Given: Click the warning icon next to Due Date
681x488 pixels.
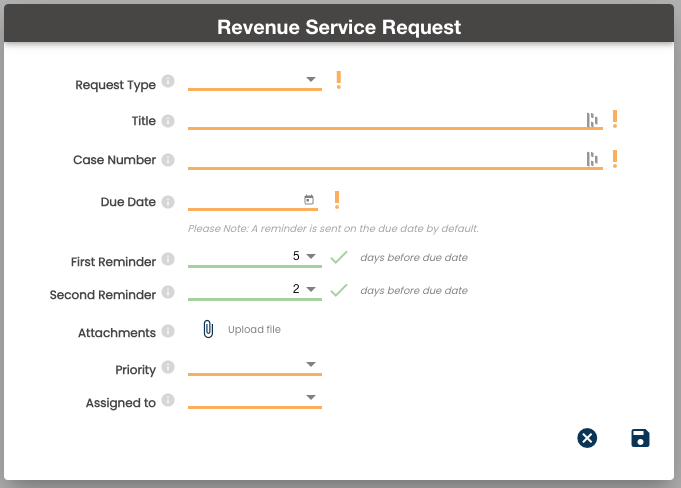Looking at the screenshot, I should click(x=337, y=200).
